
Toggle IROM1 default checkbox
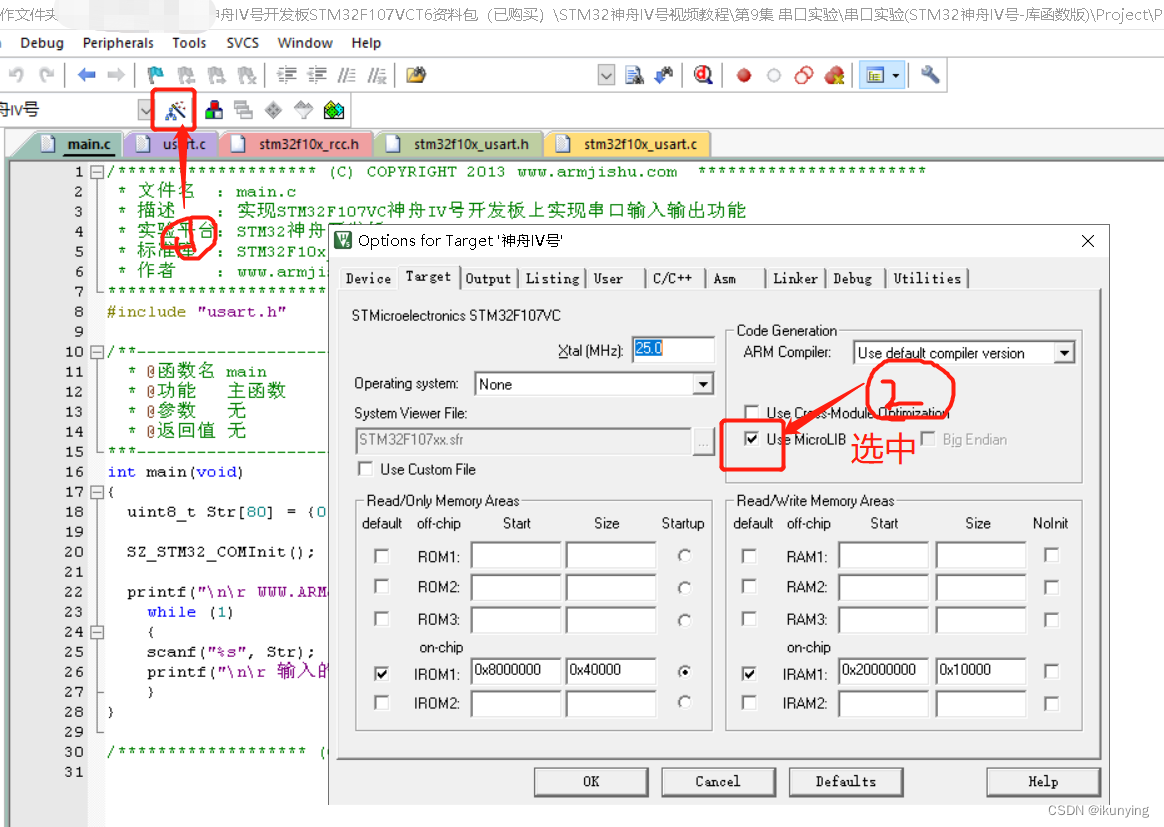click(x=382, y=673)
